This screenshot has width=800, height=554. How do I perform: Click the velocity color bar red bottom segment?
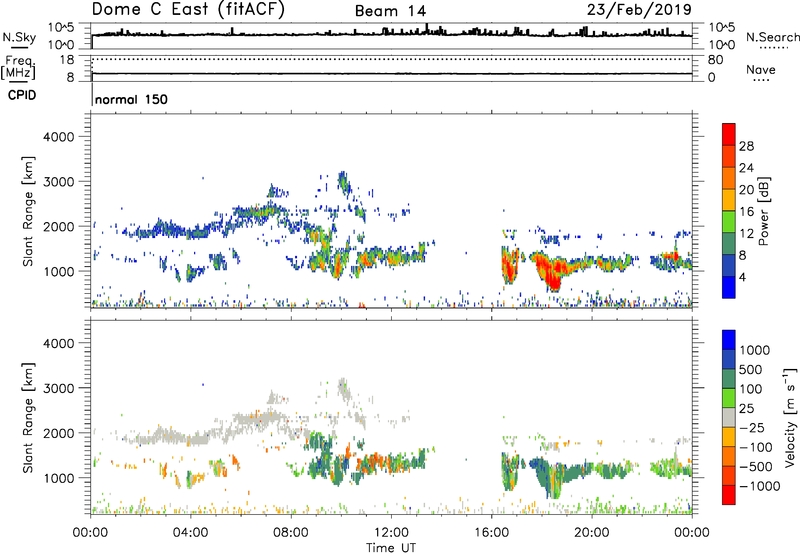[729, 495]
